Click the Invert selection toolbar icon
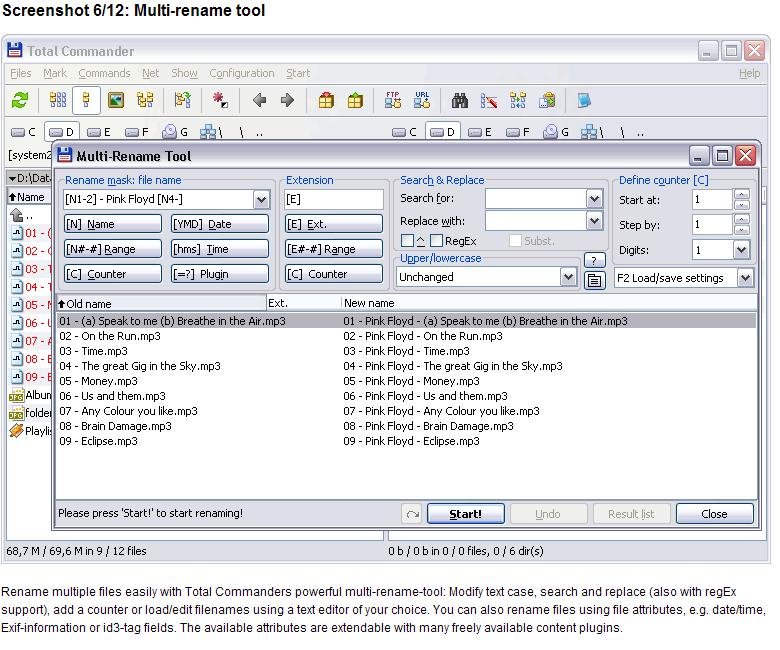The height and width of the screenshot is (650, 780). coord(182,100)
